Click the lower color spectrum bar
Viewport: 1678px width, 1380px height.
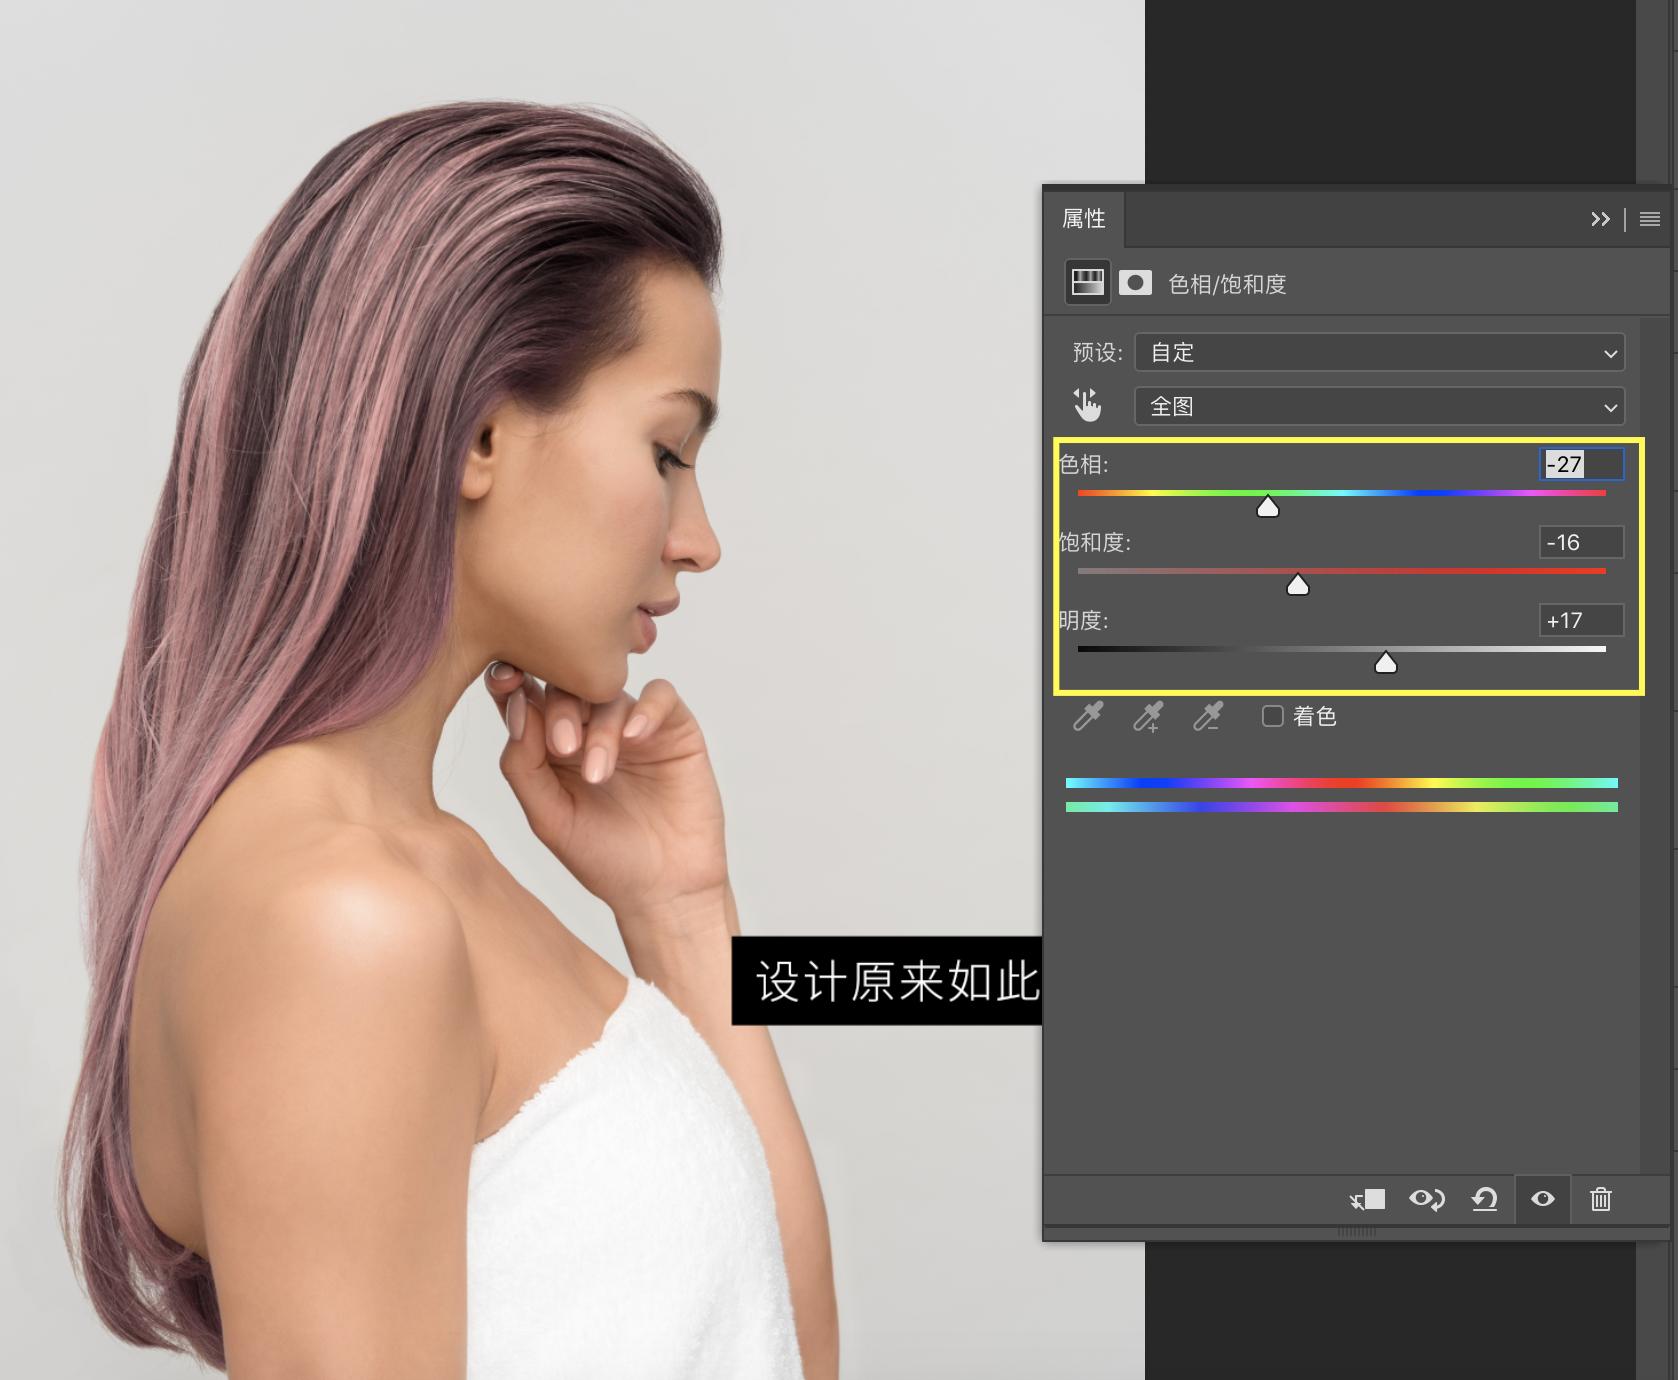[x=1342, y=807]
